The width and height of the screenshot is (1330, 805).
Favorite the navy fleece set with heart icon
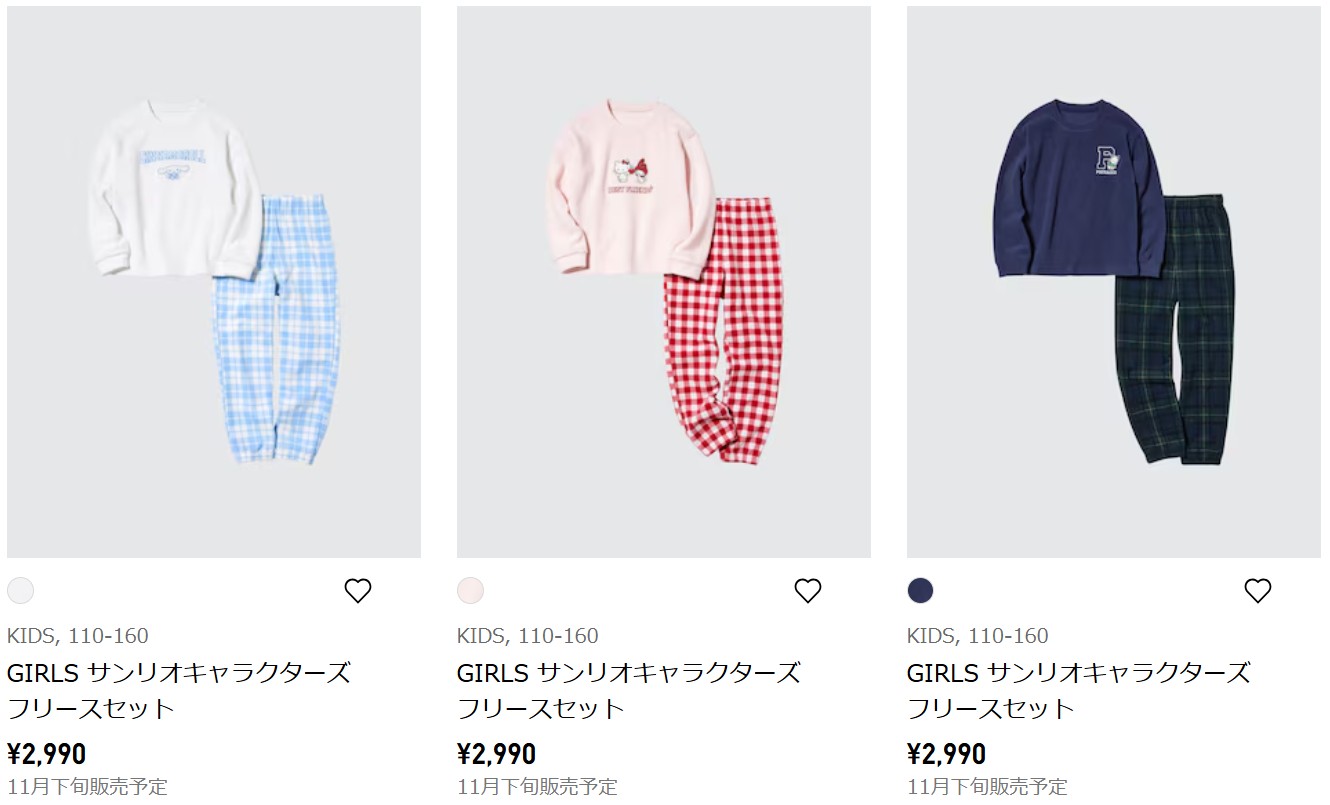pos(1258,591)
